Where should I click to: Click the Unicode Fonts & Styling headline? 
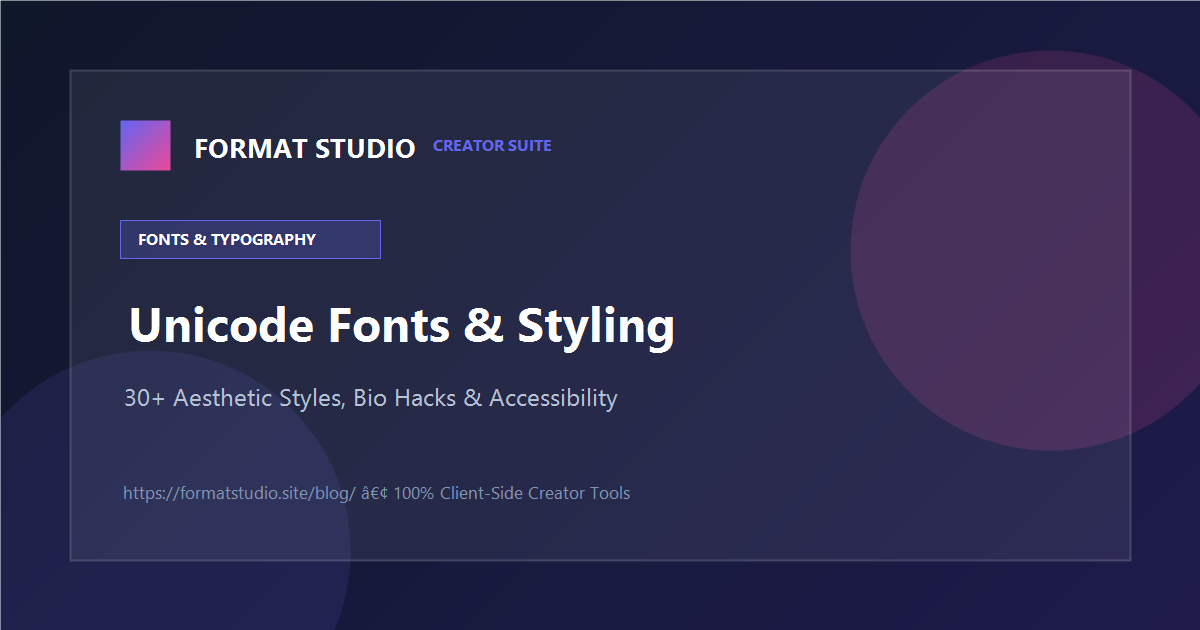click(402, 326)
